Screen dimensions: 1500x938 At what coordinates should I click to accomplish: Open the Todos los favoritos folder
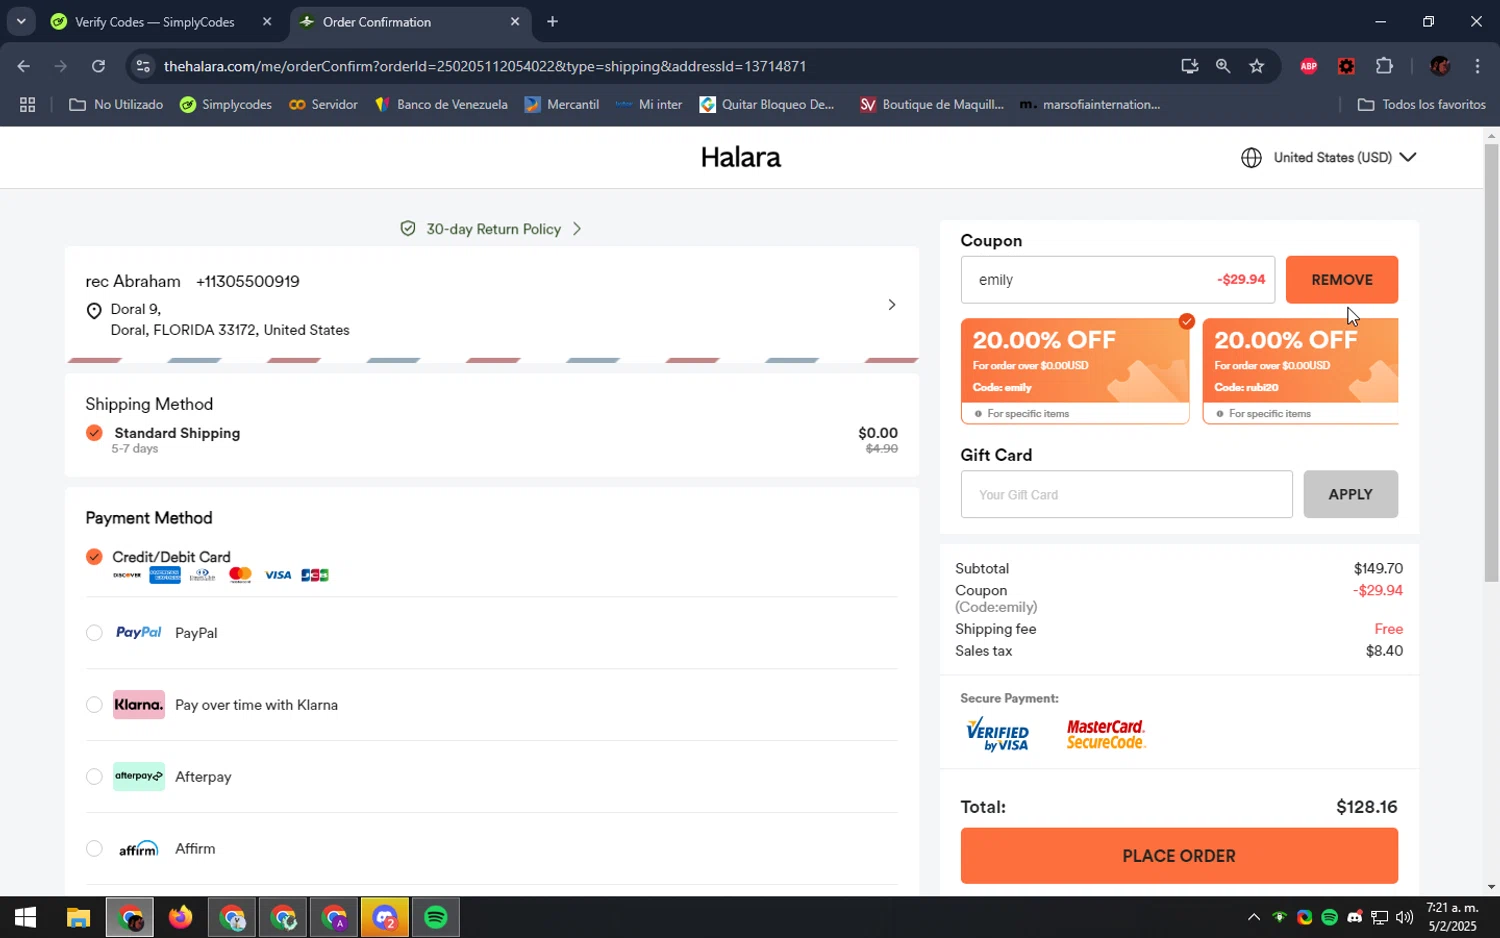1422,104
